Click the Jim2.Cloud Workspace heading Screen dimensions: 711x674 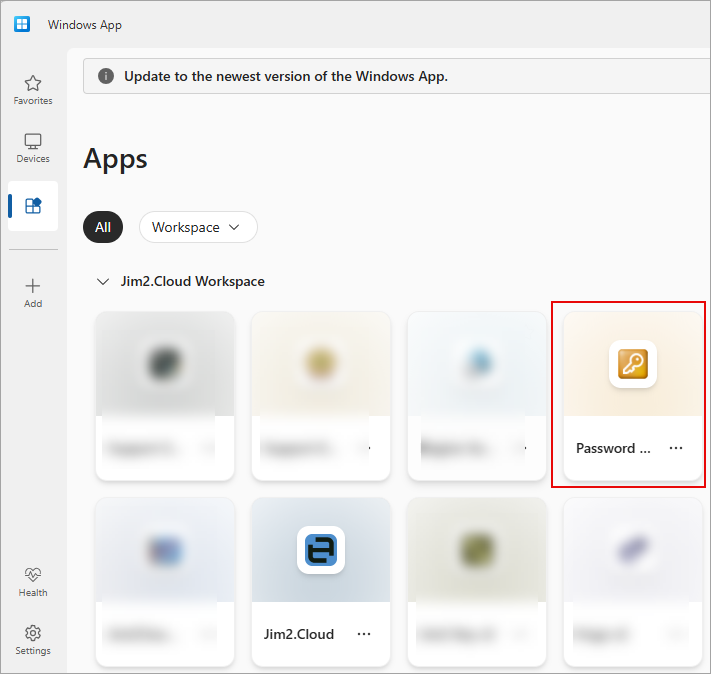(x=192, y=281)
